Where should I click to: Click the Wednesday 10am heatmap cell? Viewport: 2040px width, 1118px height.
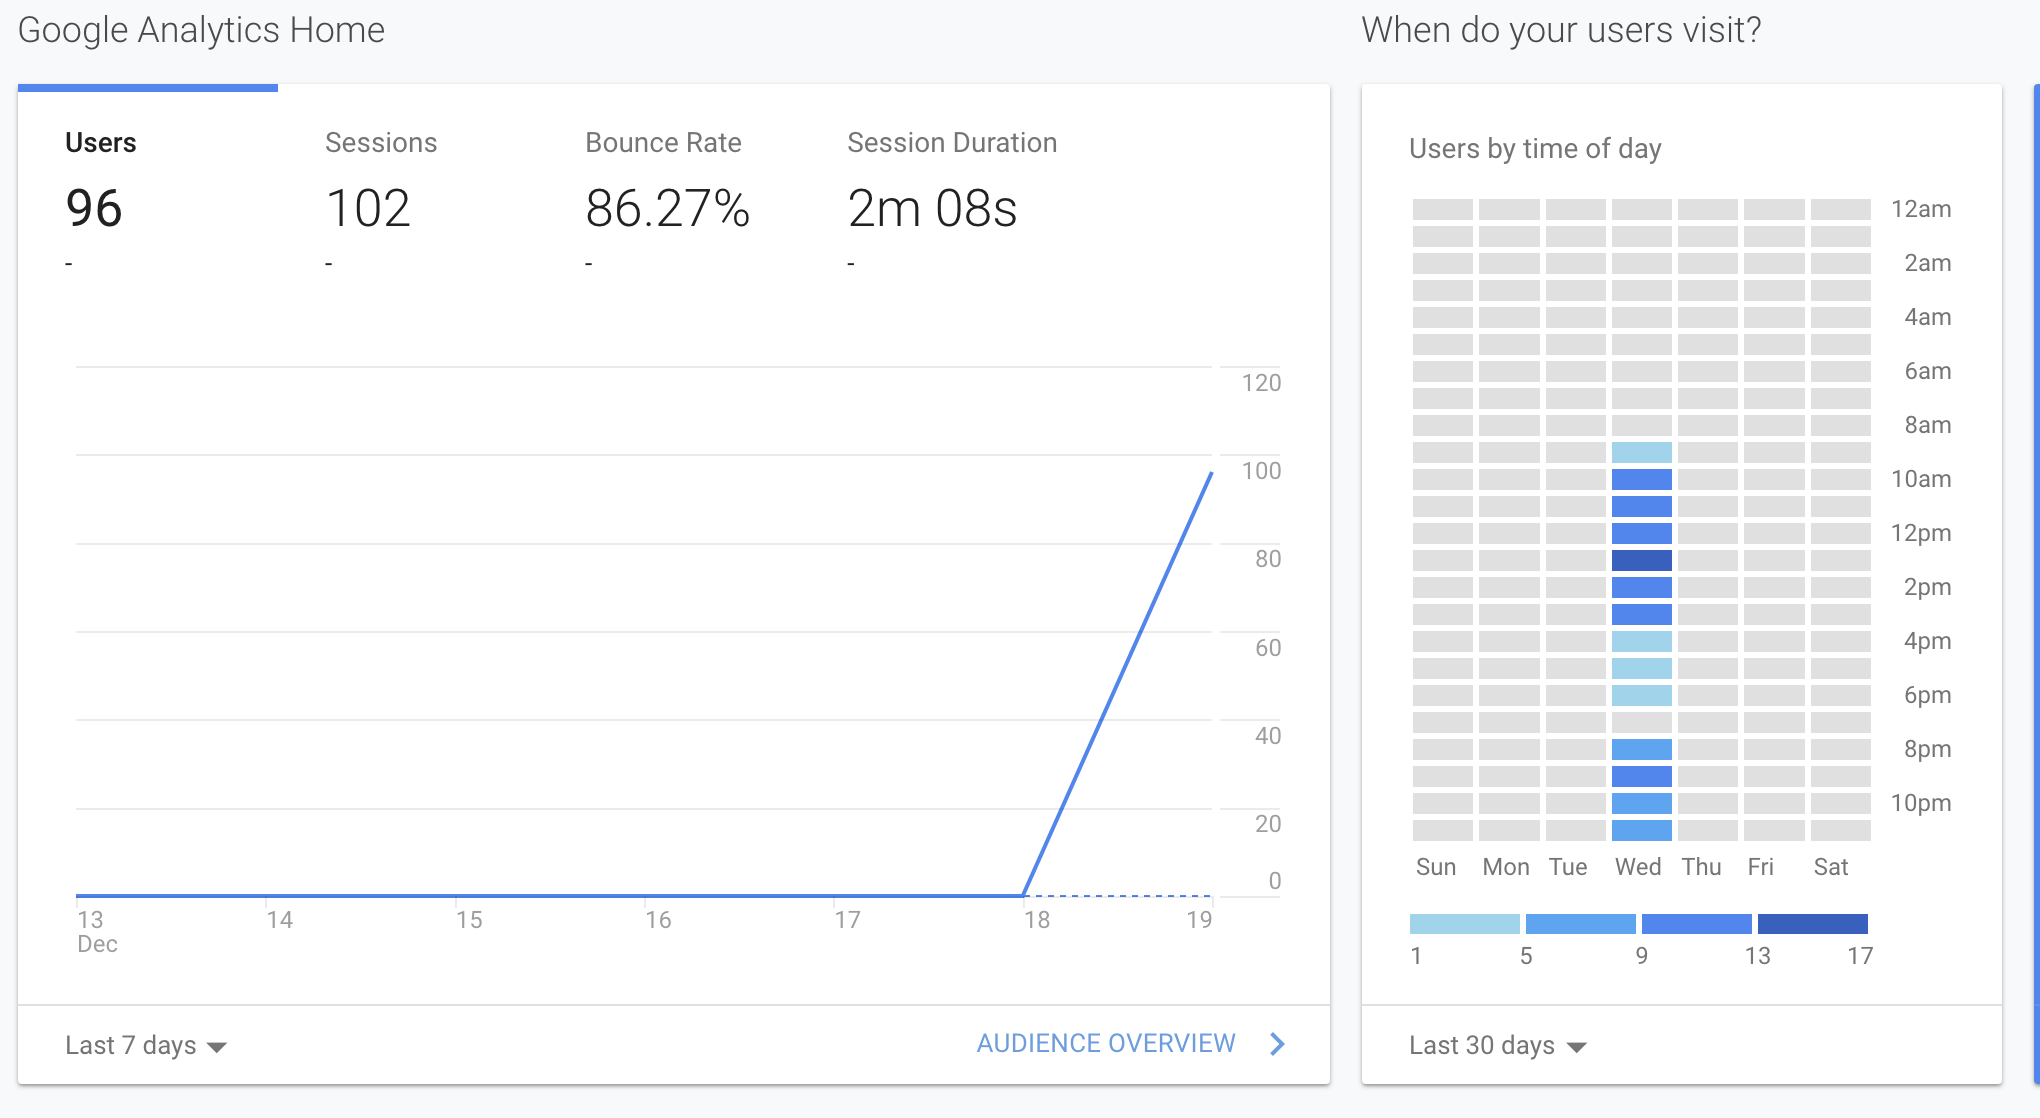(1642, 479)
